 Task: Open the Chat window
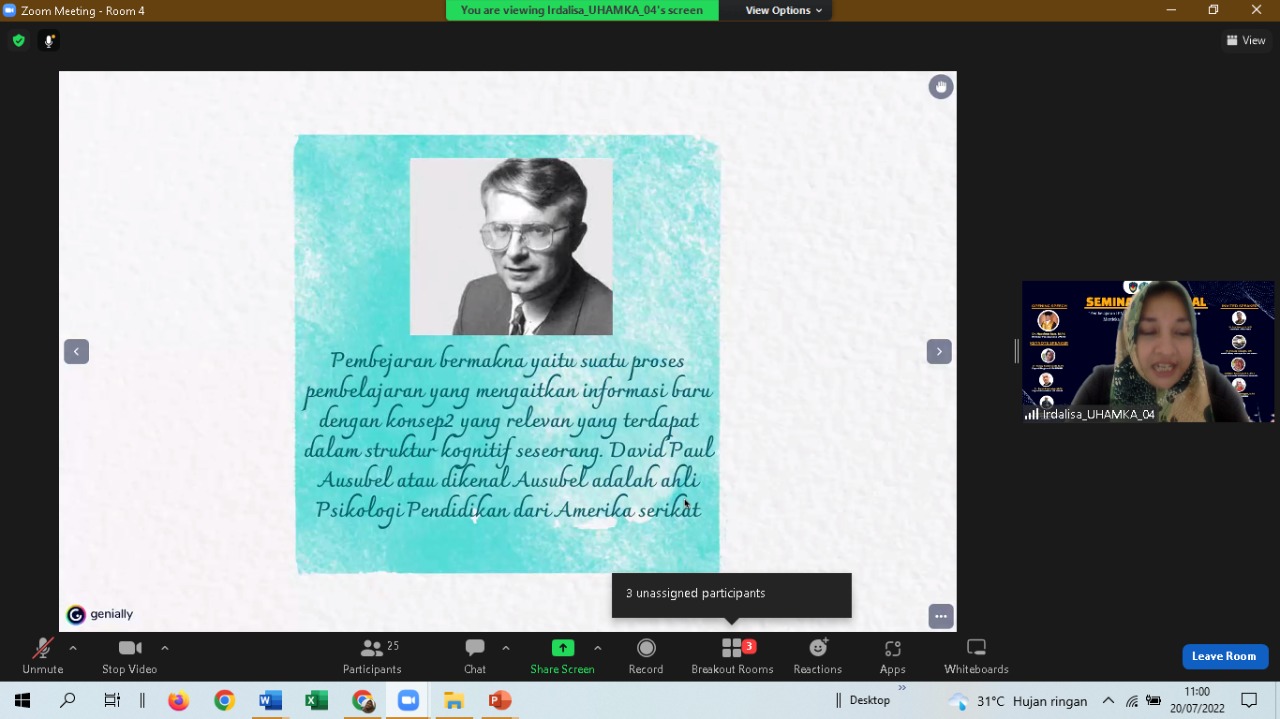pos(475,656)
